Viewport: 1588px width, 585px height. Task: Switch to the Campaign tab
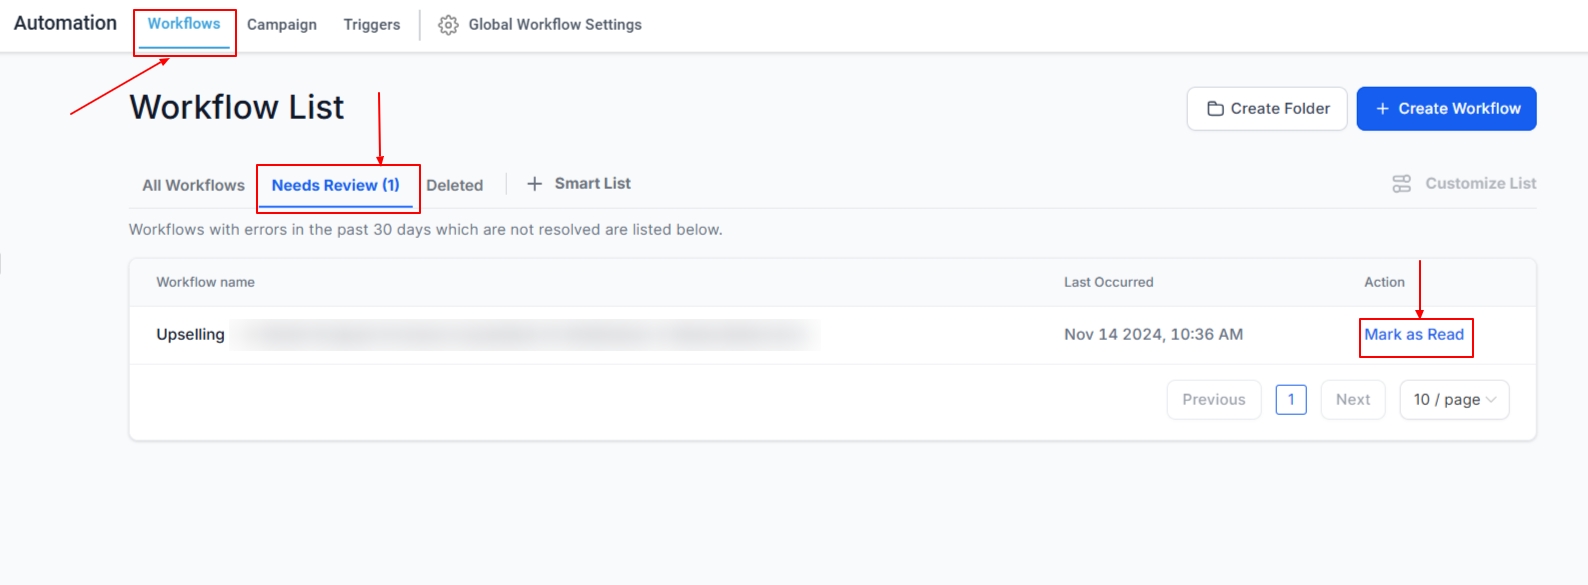tap(282, 25)
